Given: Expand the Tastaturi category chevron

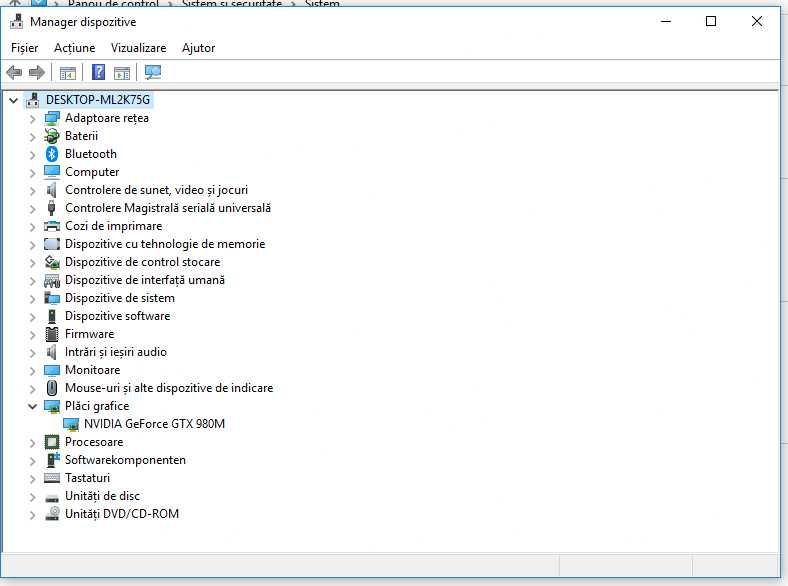Looking at the screenshot, I should [x=33, y=479].
